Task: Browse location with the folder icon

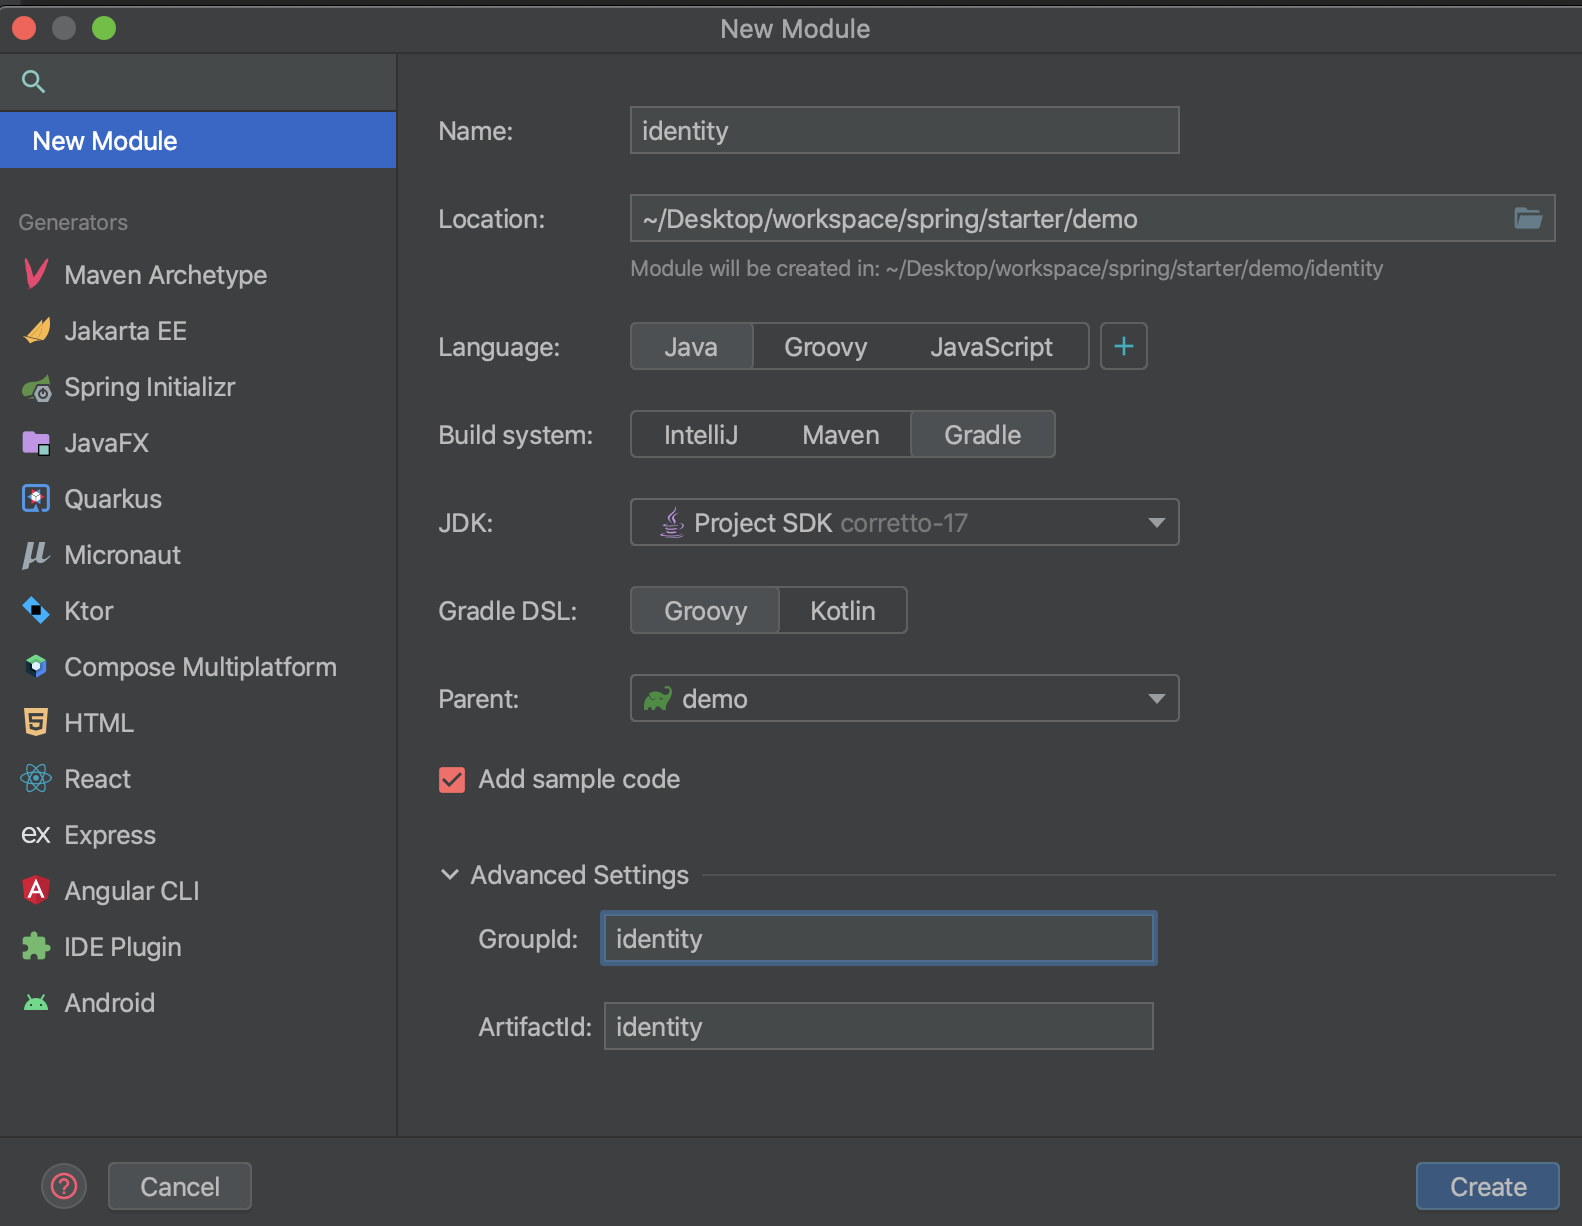Action: [x=1528, y=218]
